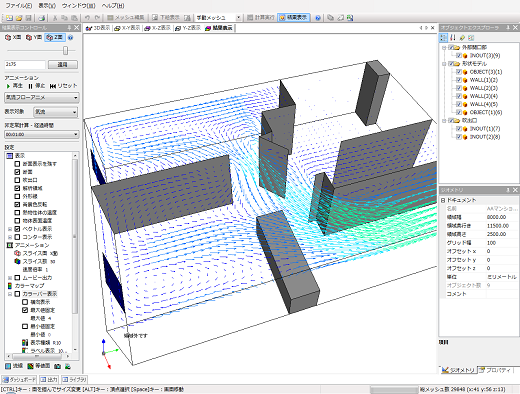Open the ファイル menu
Viewport: 520px width, 394px height.
(x=19, y=6)
